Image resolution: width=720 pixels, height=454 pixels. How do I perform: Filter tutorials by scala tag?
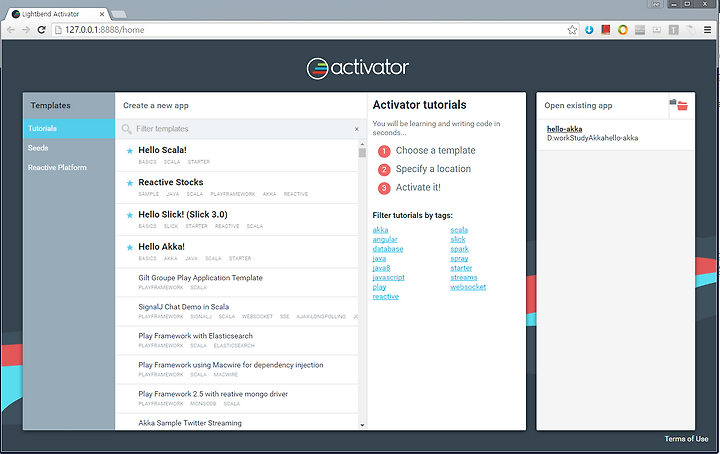pos(459,230)
